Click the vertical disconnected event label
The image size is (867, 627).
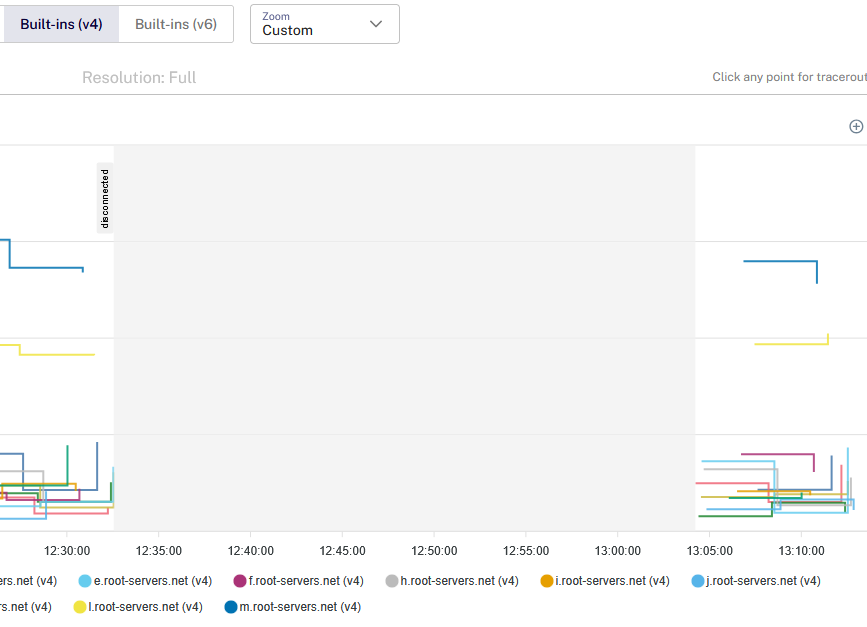[x=105, y=198]
